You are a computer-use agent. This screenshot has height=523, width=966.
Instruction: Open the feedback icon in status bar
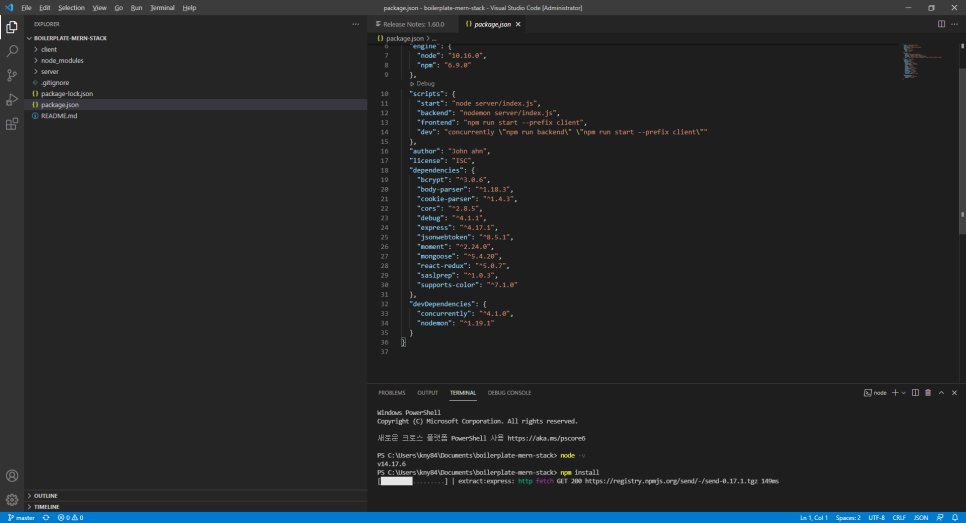pyautogui.click(x=940, y=518)
